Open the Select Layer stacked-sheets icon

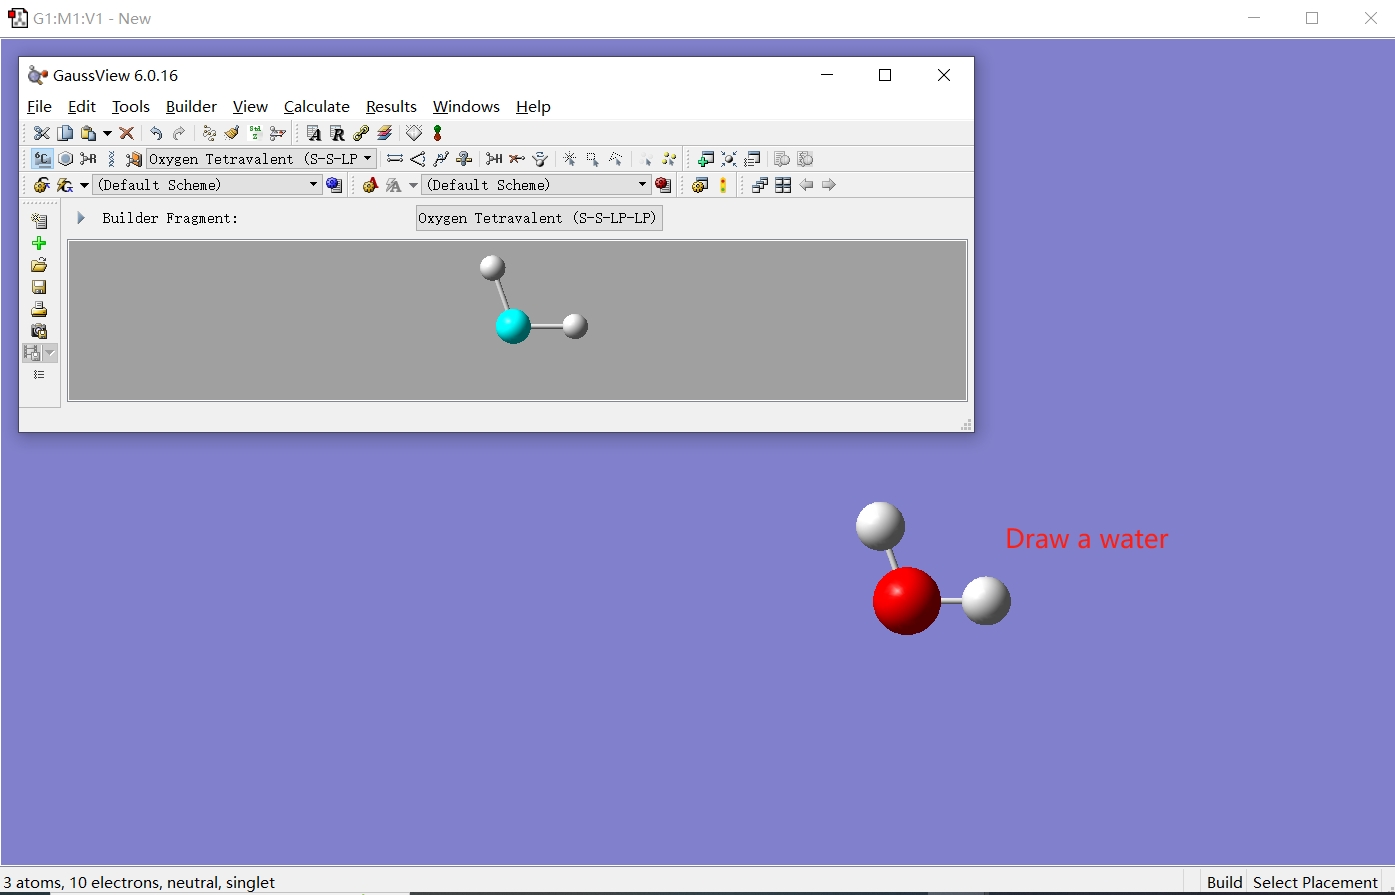point(384,133)
